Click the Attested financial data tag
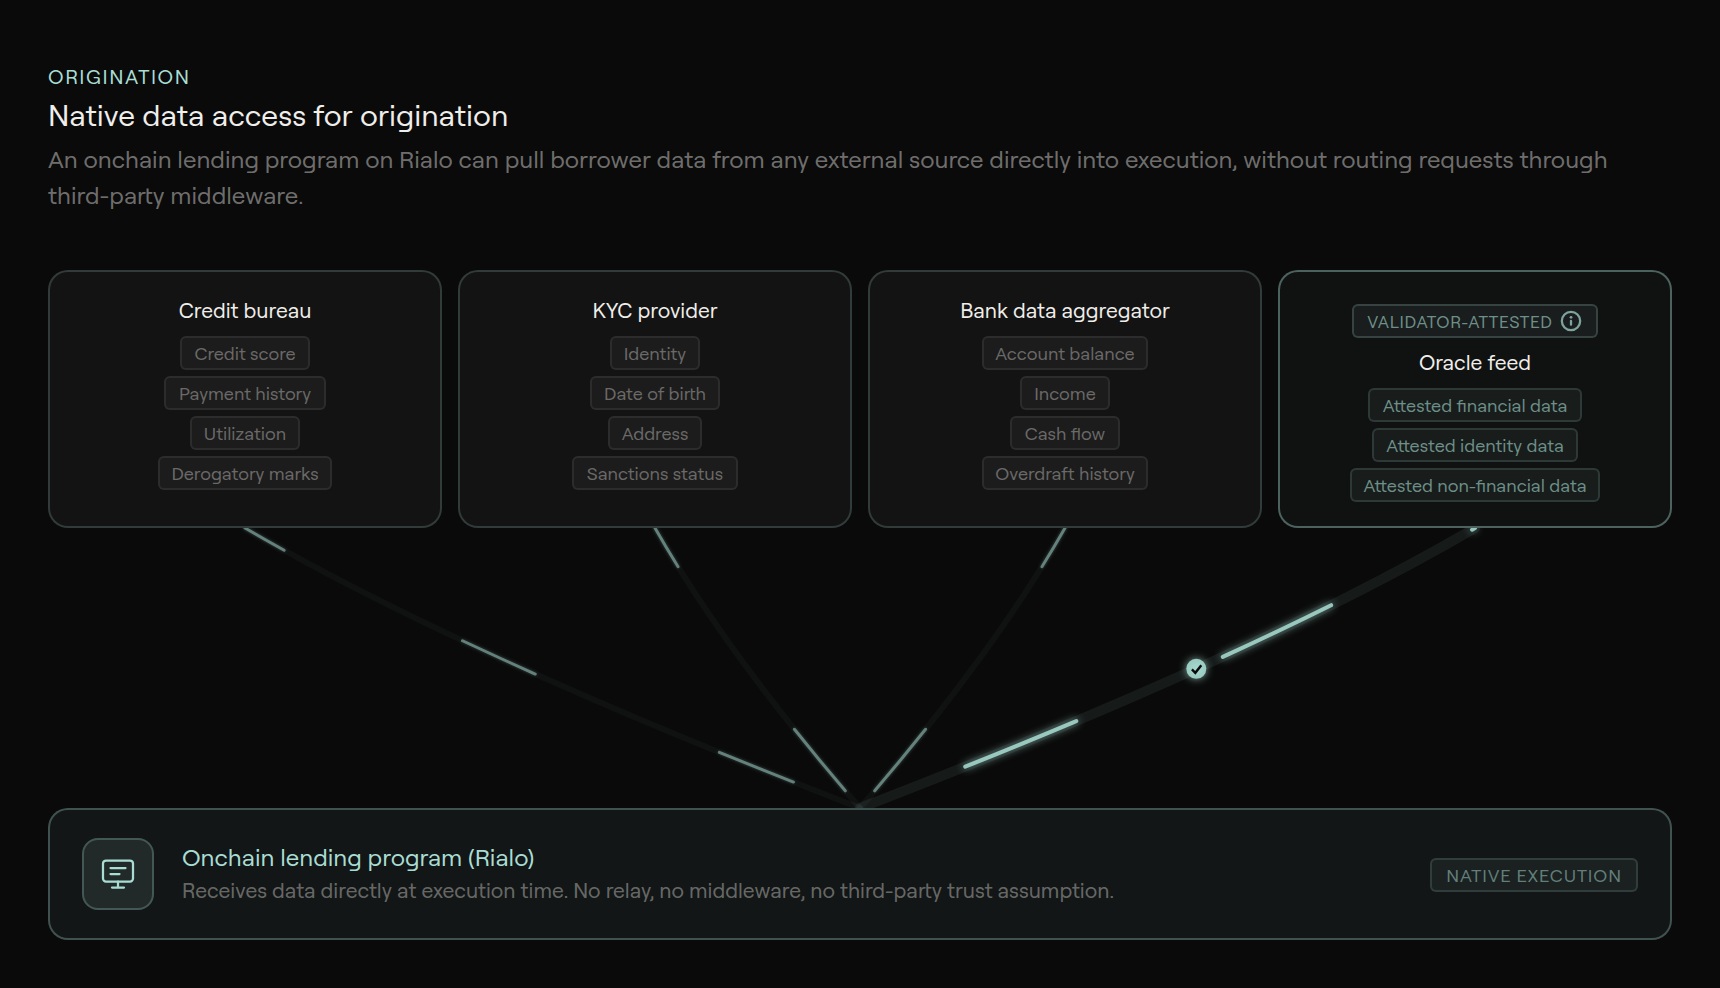 (1475, 406)
